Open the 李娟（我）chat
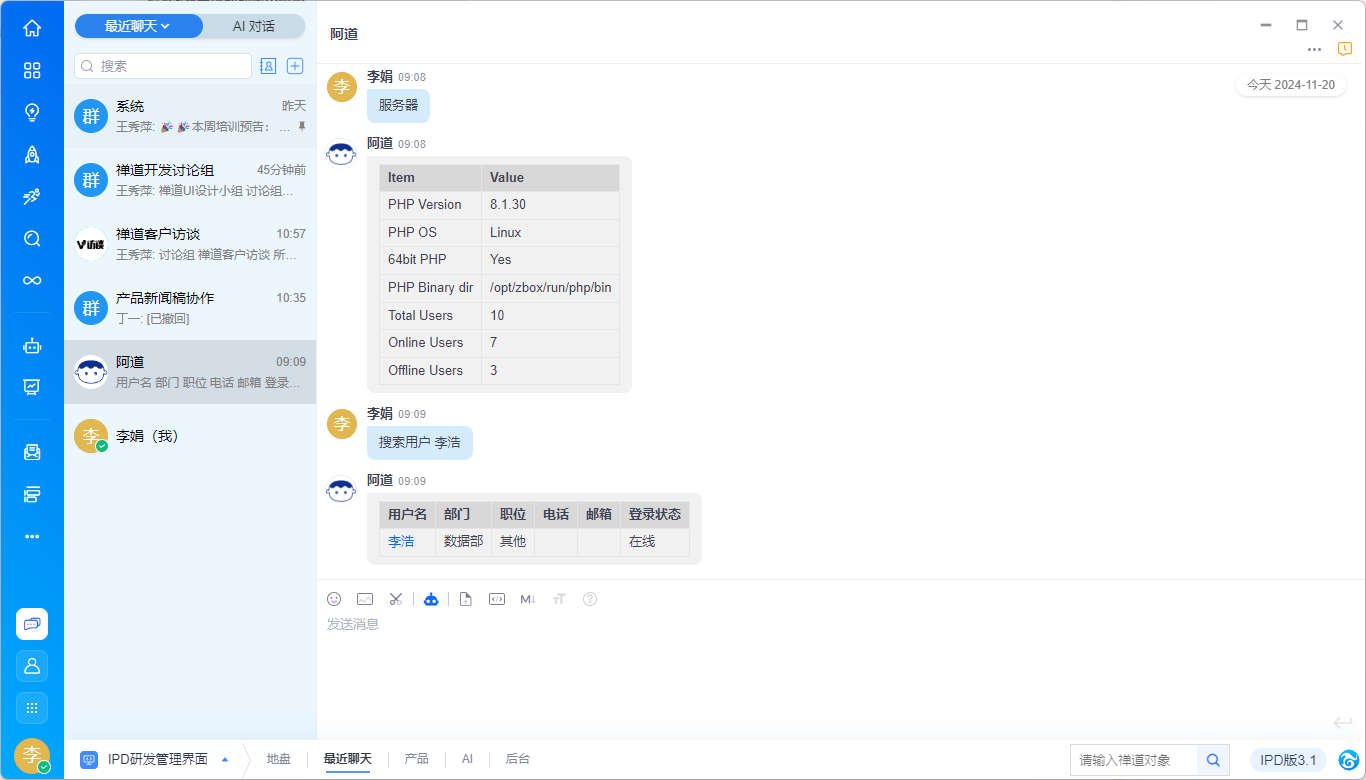Image resolution: width=1366 pixels, height=780 pixels. coord(190,436)
